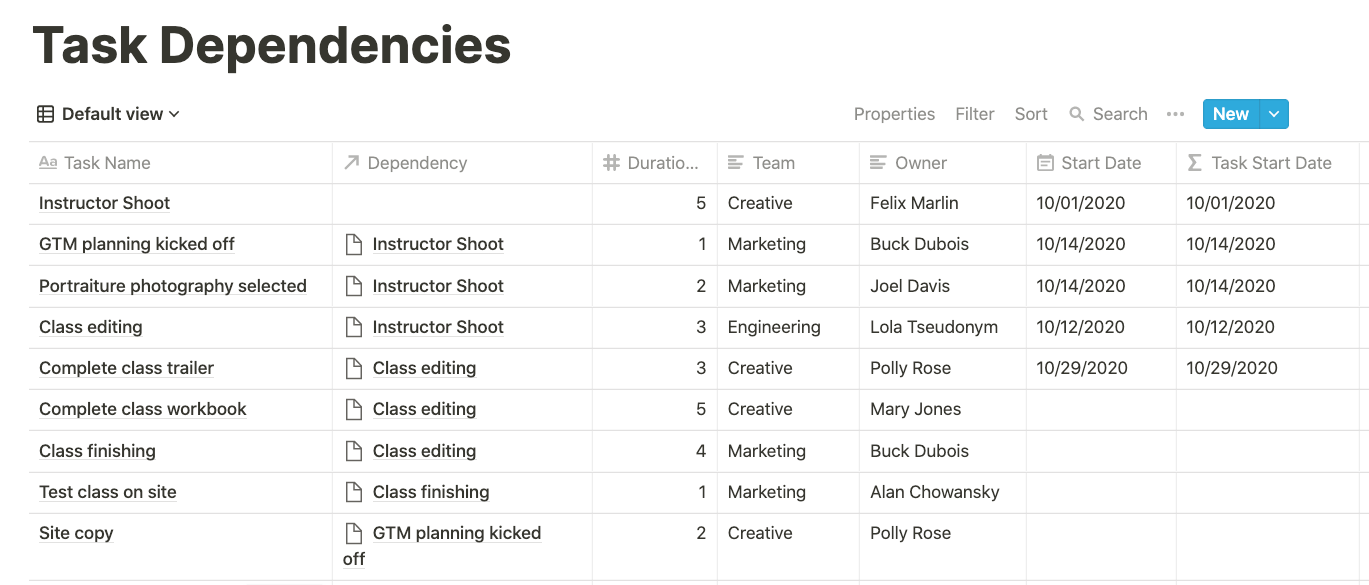Open the three-dots more options menu
Image resolution: width=1369 pixels, height=585 pixels.
click(1175, 114)
